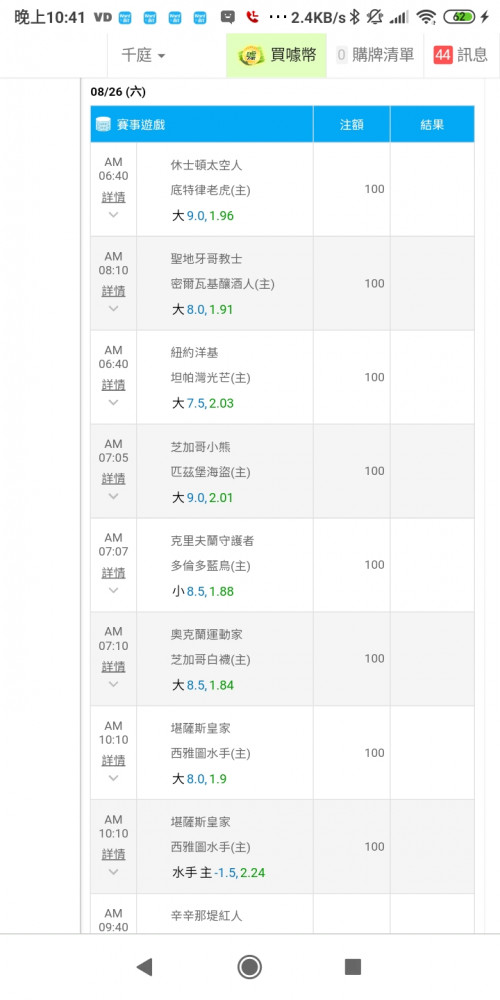Open the 購牌清單 purchase list tab
Viewport: 500px width, 1000px height.
(375, 55)
